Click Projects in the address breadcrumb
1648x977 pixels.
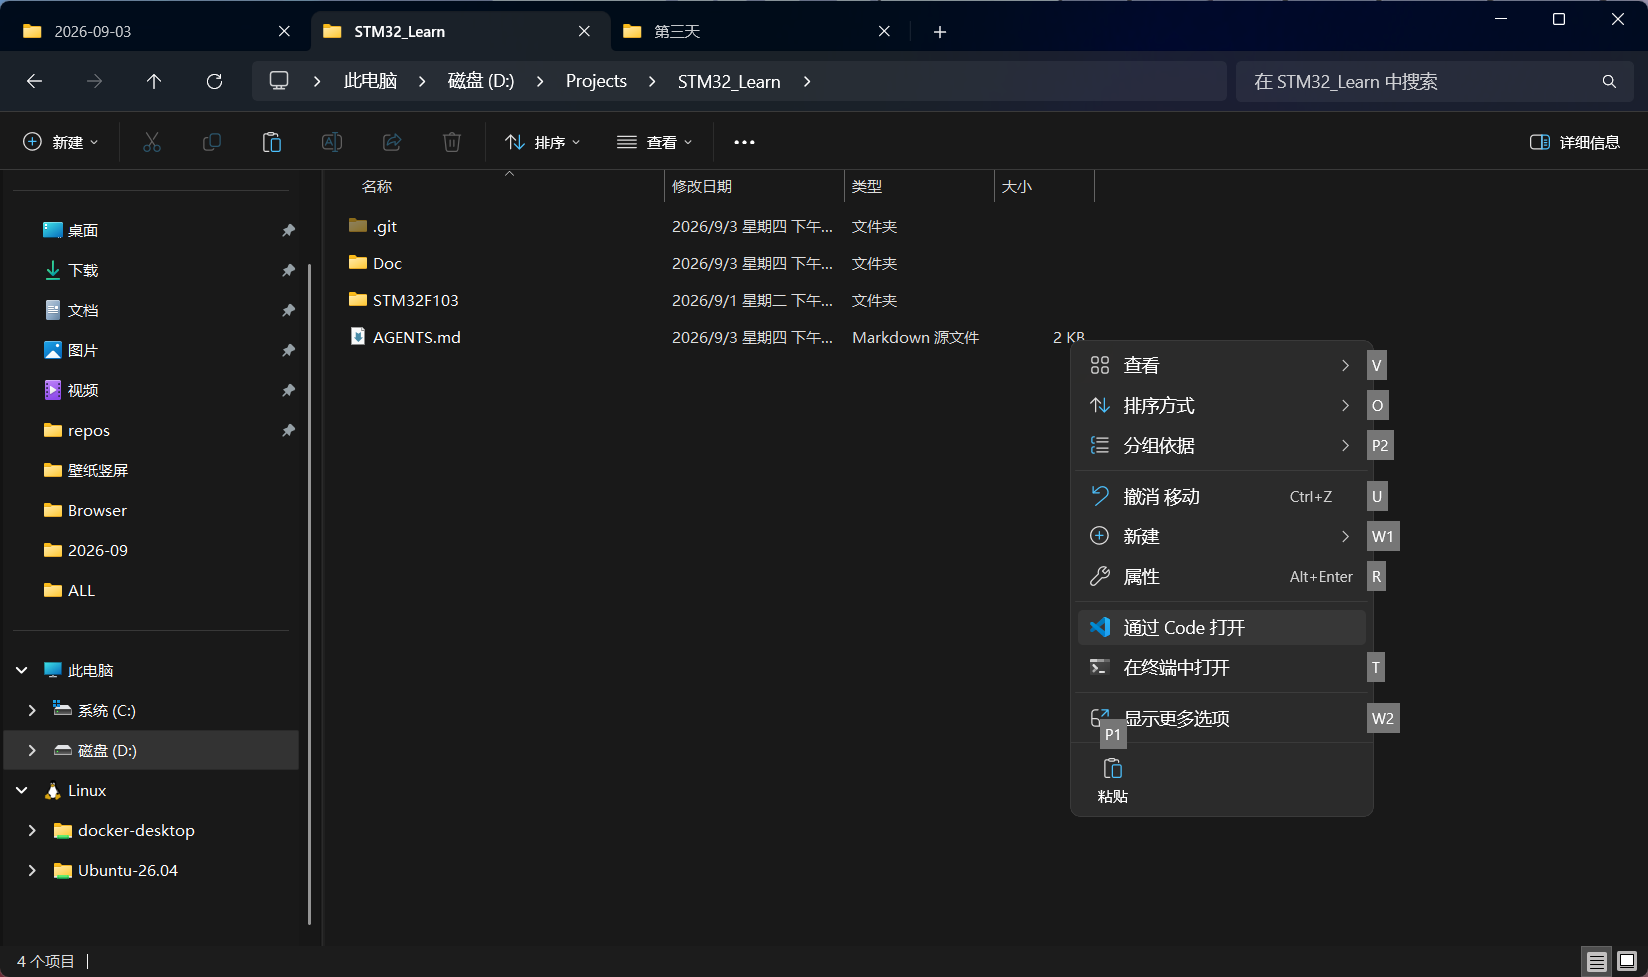pyautogui.click(x=596, y=81)
